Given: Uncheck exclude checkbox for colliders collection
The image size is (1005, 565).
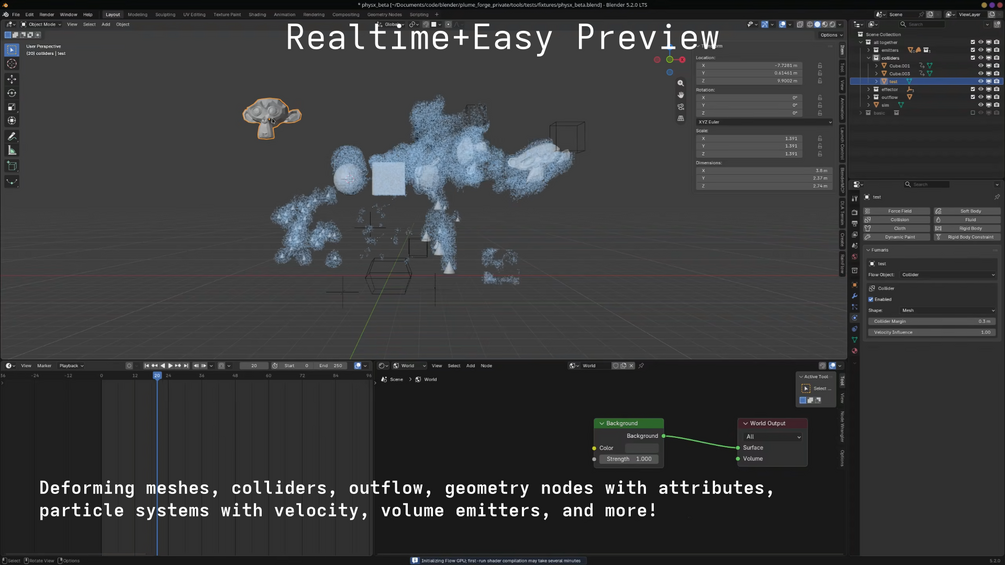Looking at the screenshot, I should [972, 58].
